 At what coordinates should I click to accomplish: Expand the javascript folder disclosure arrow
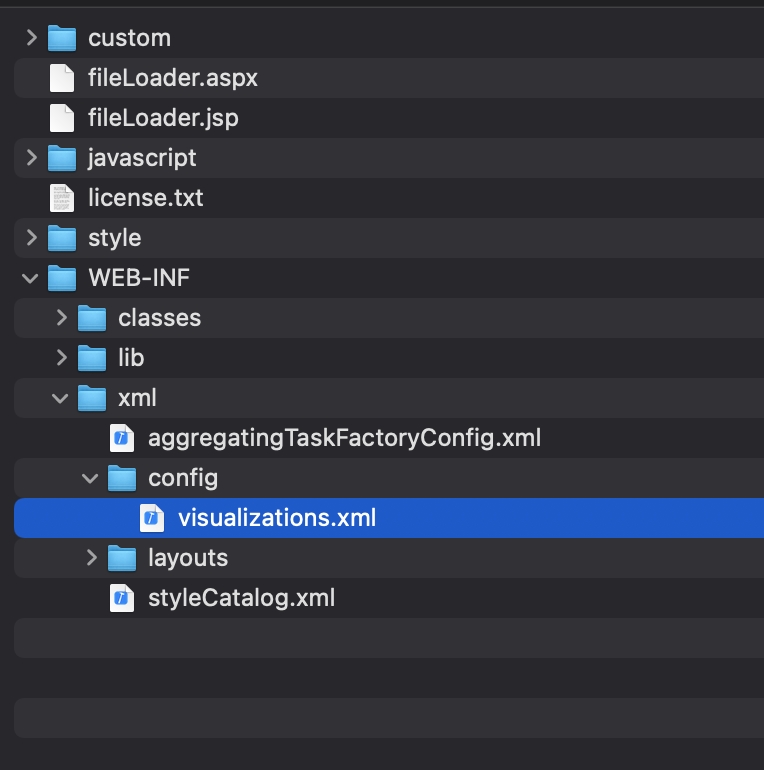coord(31,158)
